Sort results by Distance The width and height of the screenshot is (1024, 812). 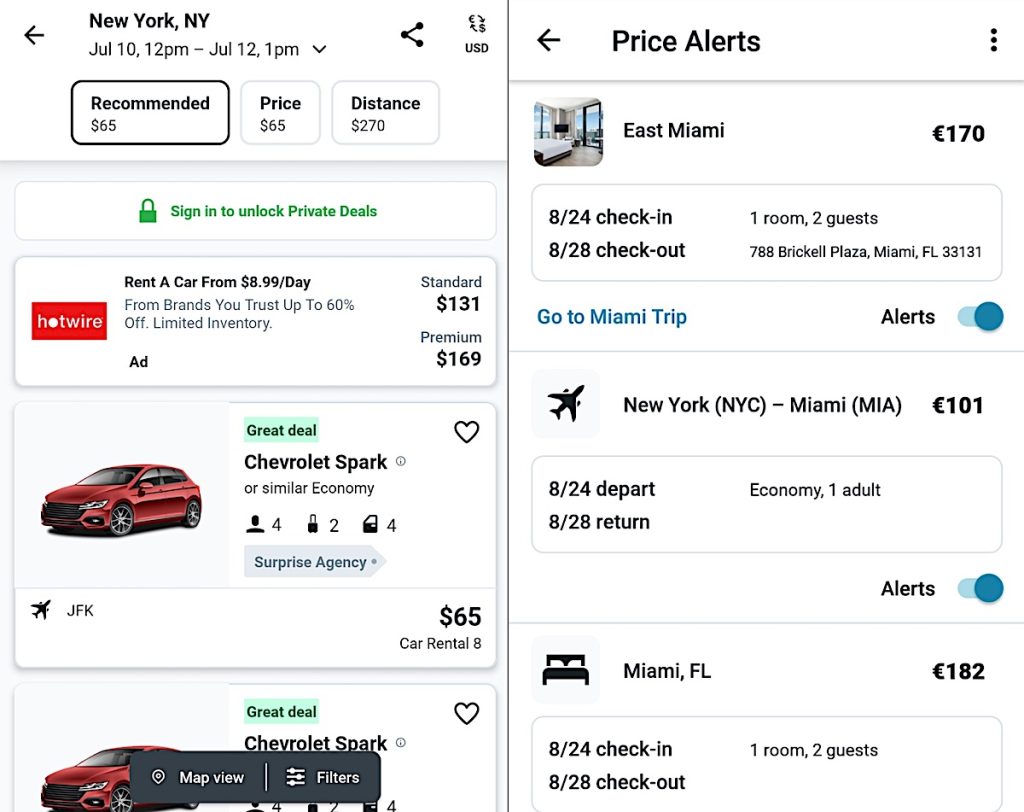[x=385, y=112]
